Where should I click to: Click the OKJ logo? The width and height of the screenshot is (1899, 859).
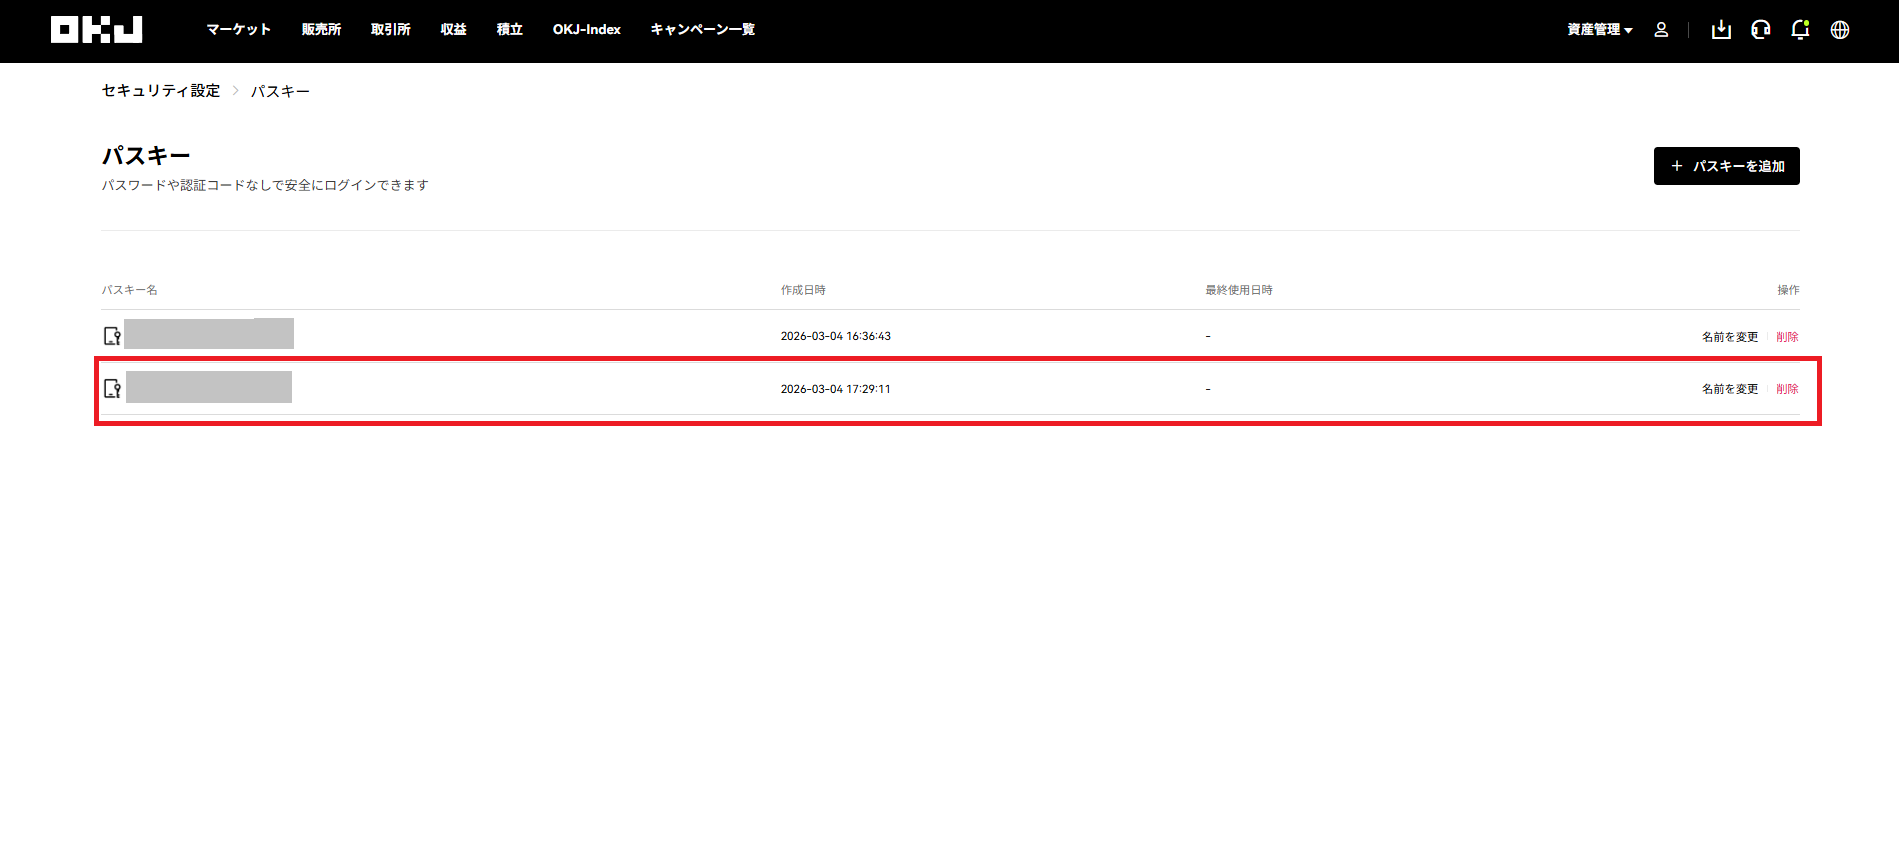coord(97,30)
